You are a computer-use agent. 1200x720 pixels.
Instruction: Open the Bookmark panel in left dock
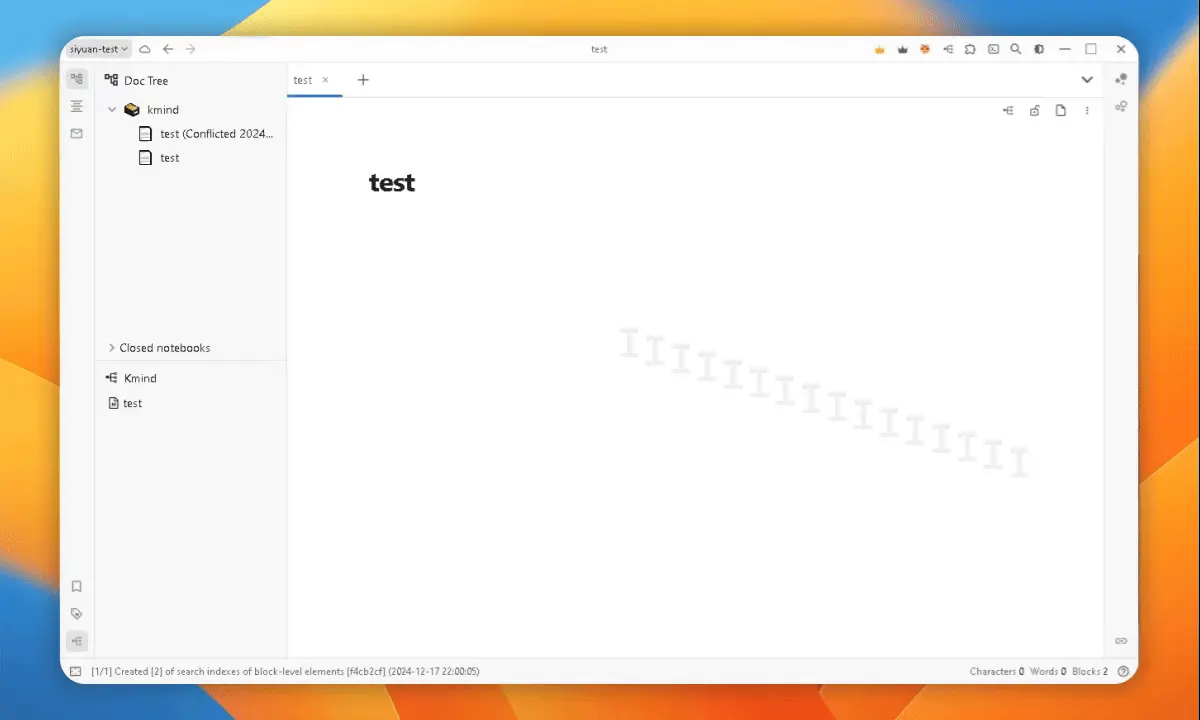coord(77,586)
